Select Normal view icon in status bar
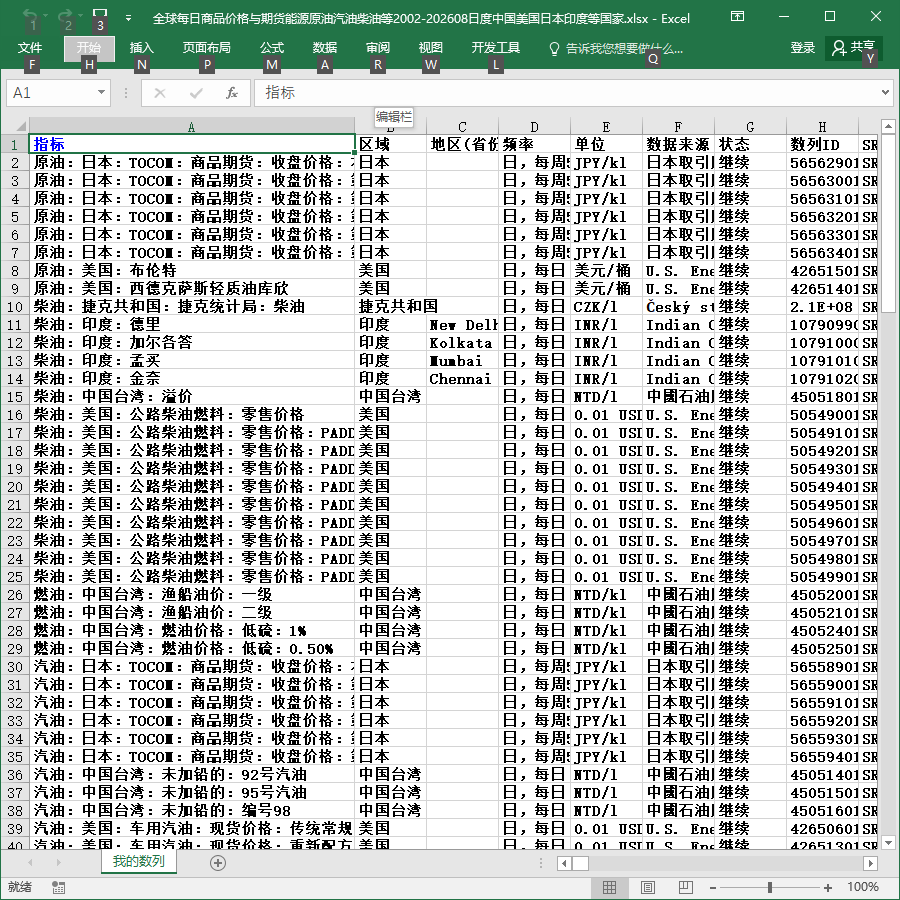 pos(610,887)
